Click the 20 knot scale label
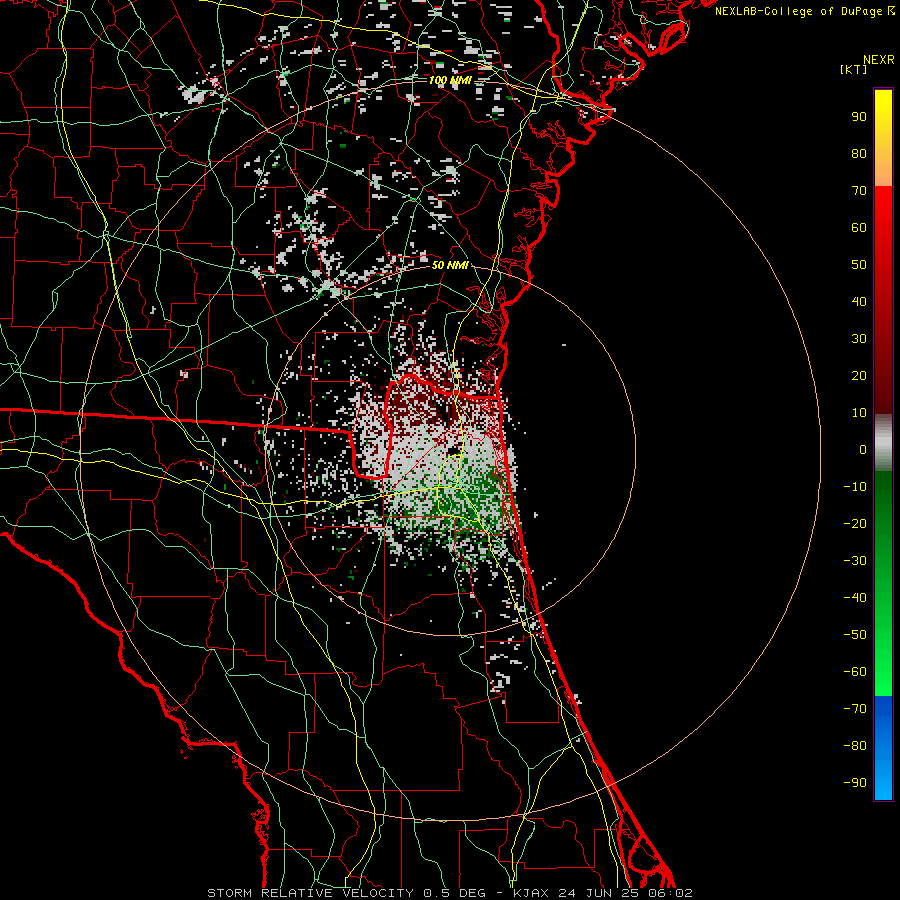The height and width of the screenshot is (900, 900). (x=859, y=375)
